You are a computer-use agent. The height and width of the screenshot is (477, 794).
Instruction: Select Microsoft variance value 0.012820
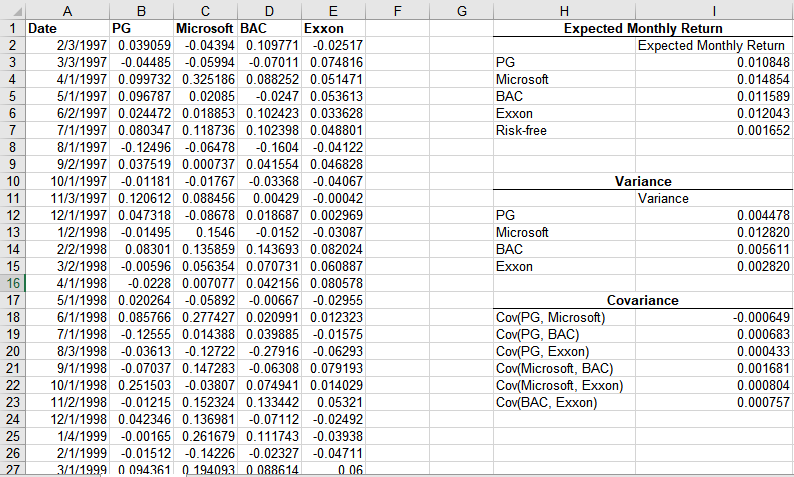[x=714, y=232]
